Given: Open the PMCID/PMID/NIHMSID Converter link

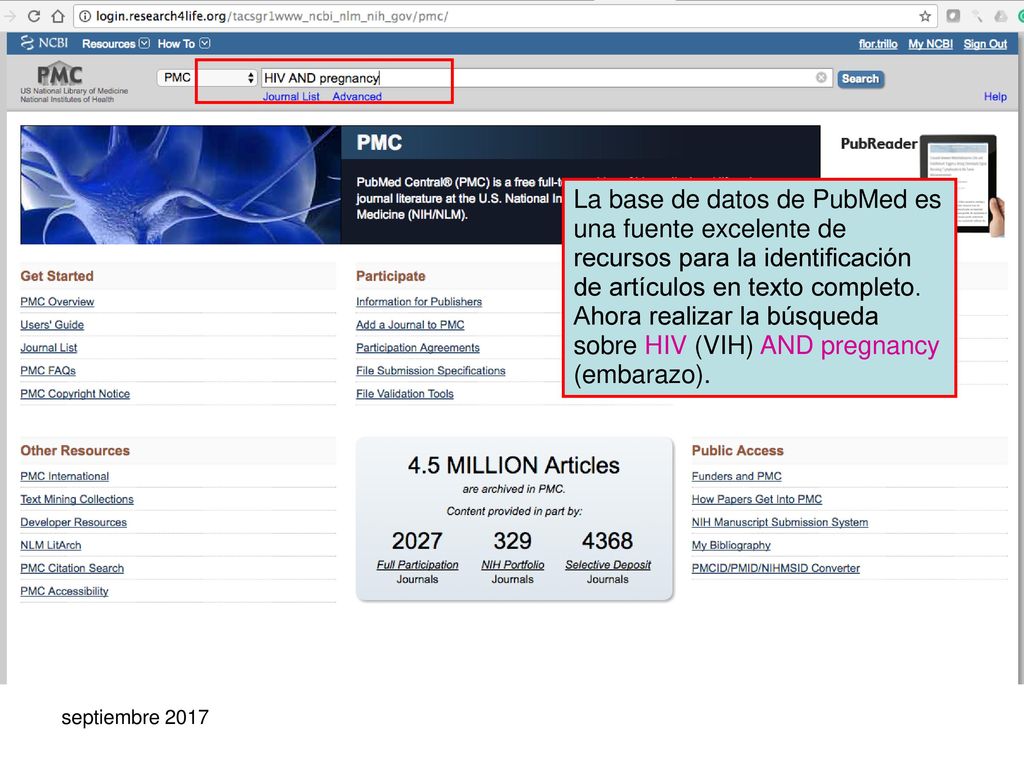Looking at the screenshot, I should point(776,568).
